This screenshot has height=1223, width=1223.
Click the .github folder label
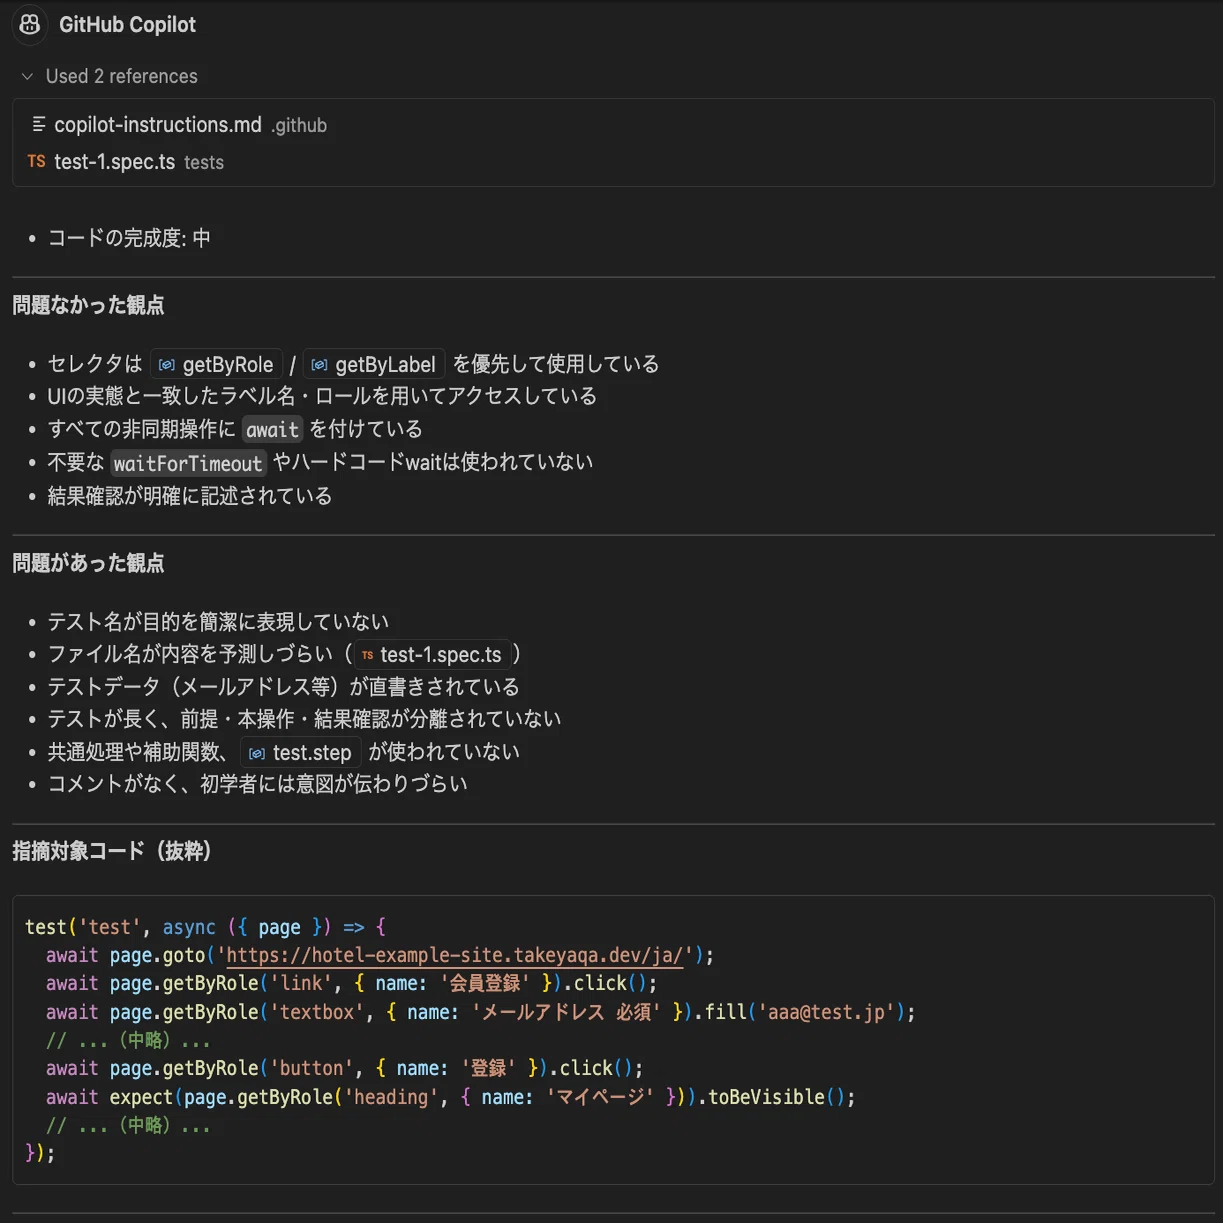[299, 126]
